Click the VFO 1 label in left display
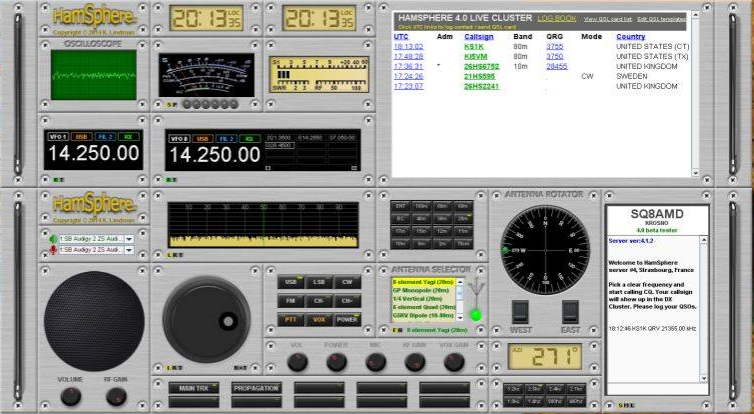This screenshot has width=754, height=414. pos(58,137)
